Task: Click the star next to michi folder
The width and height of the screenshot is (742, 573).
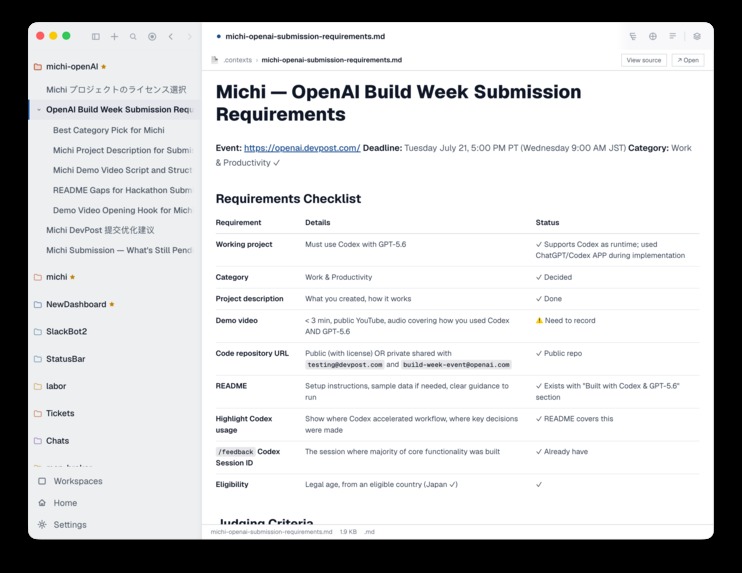Action: [72, 277]
